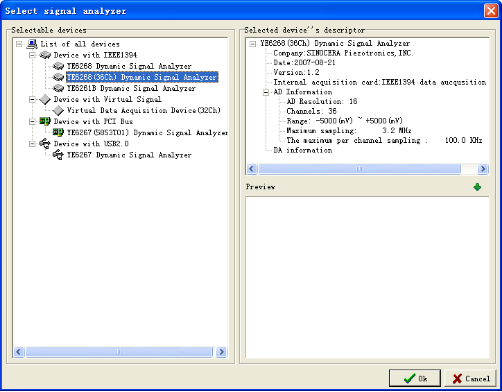Click the List of all devices label
502x392 pixels.
80,44
